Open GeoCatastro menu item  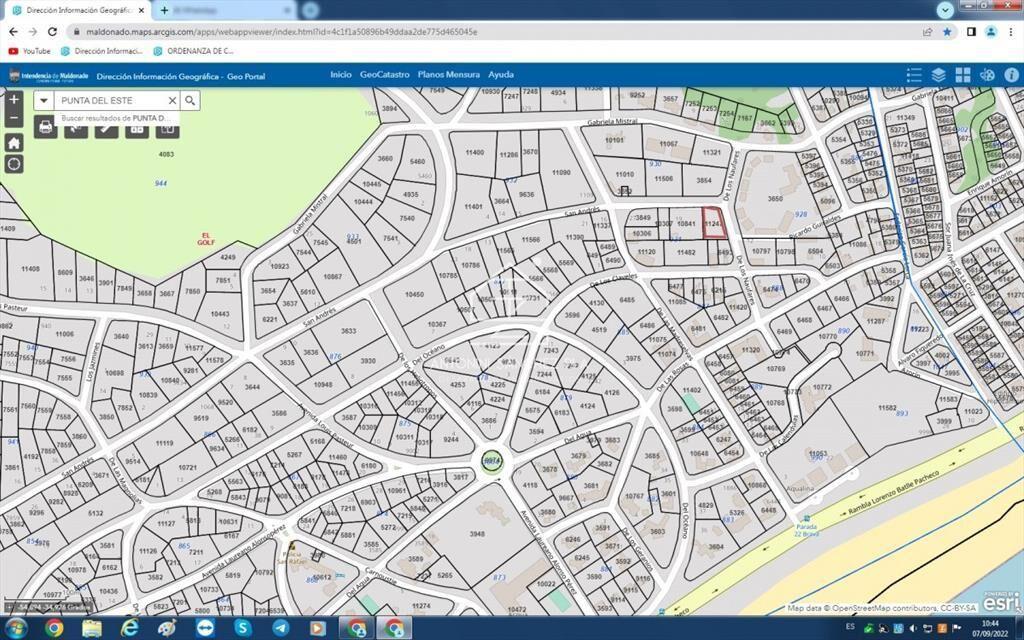point(385,74)
